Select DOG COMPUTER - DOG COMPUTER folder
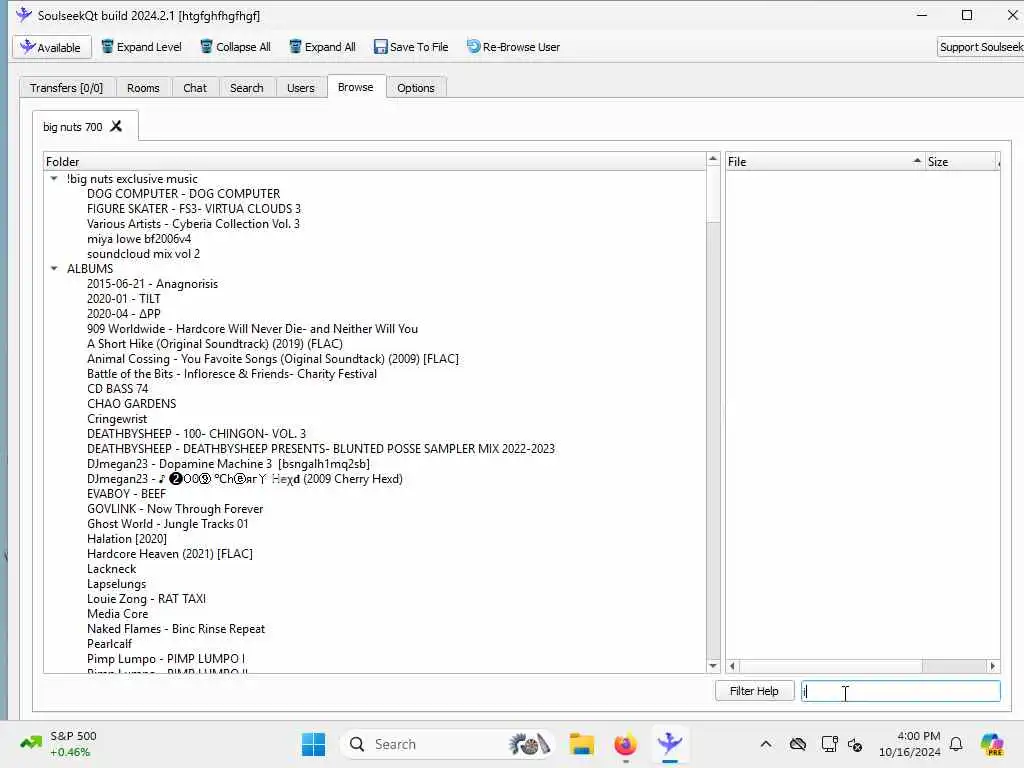Image resolution: width=1024 pixels, height=768 pixels. tap(184, 193)
